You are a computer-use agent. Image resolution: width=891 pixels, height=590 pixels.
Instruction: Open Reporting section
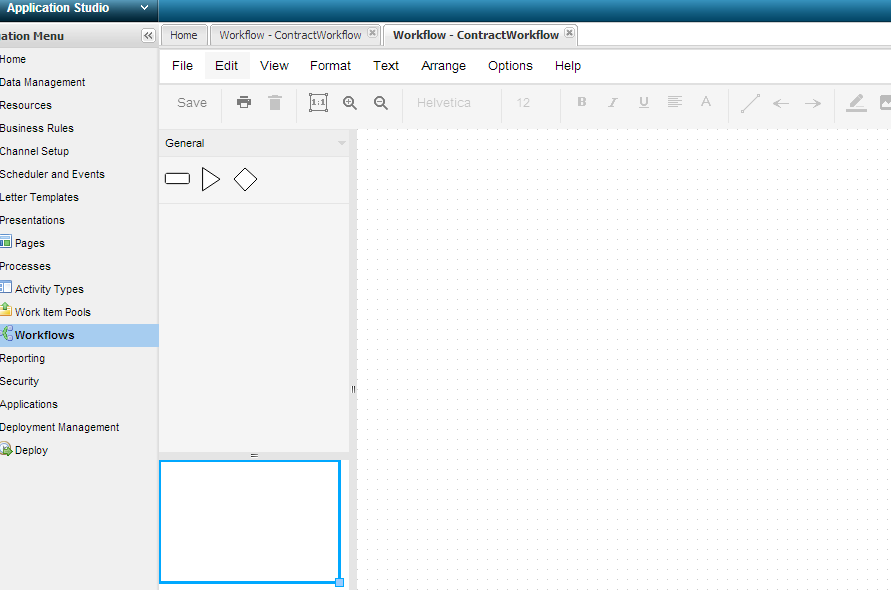(x=23, y=358)
